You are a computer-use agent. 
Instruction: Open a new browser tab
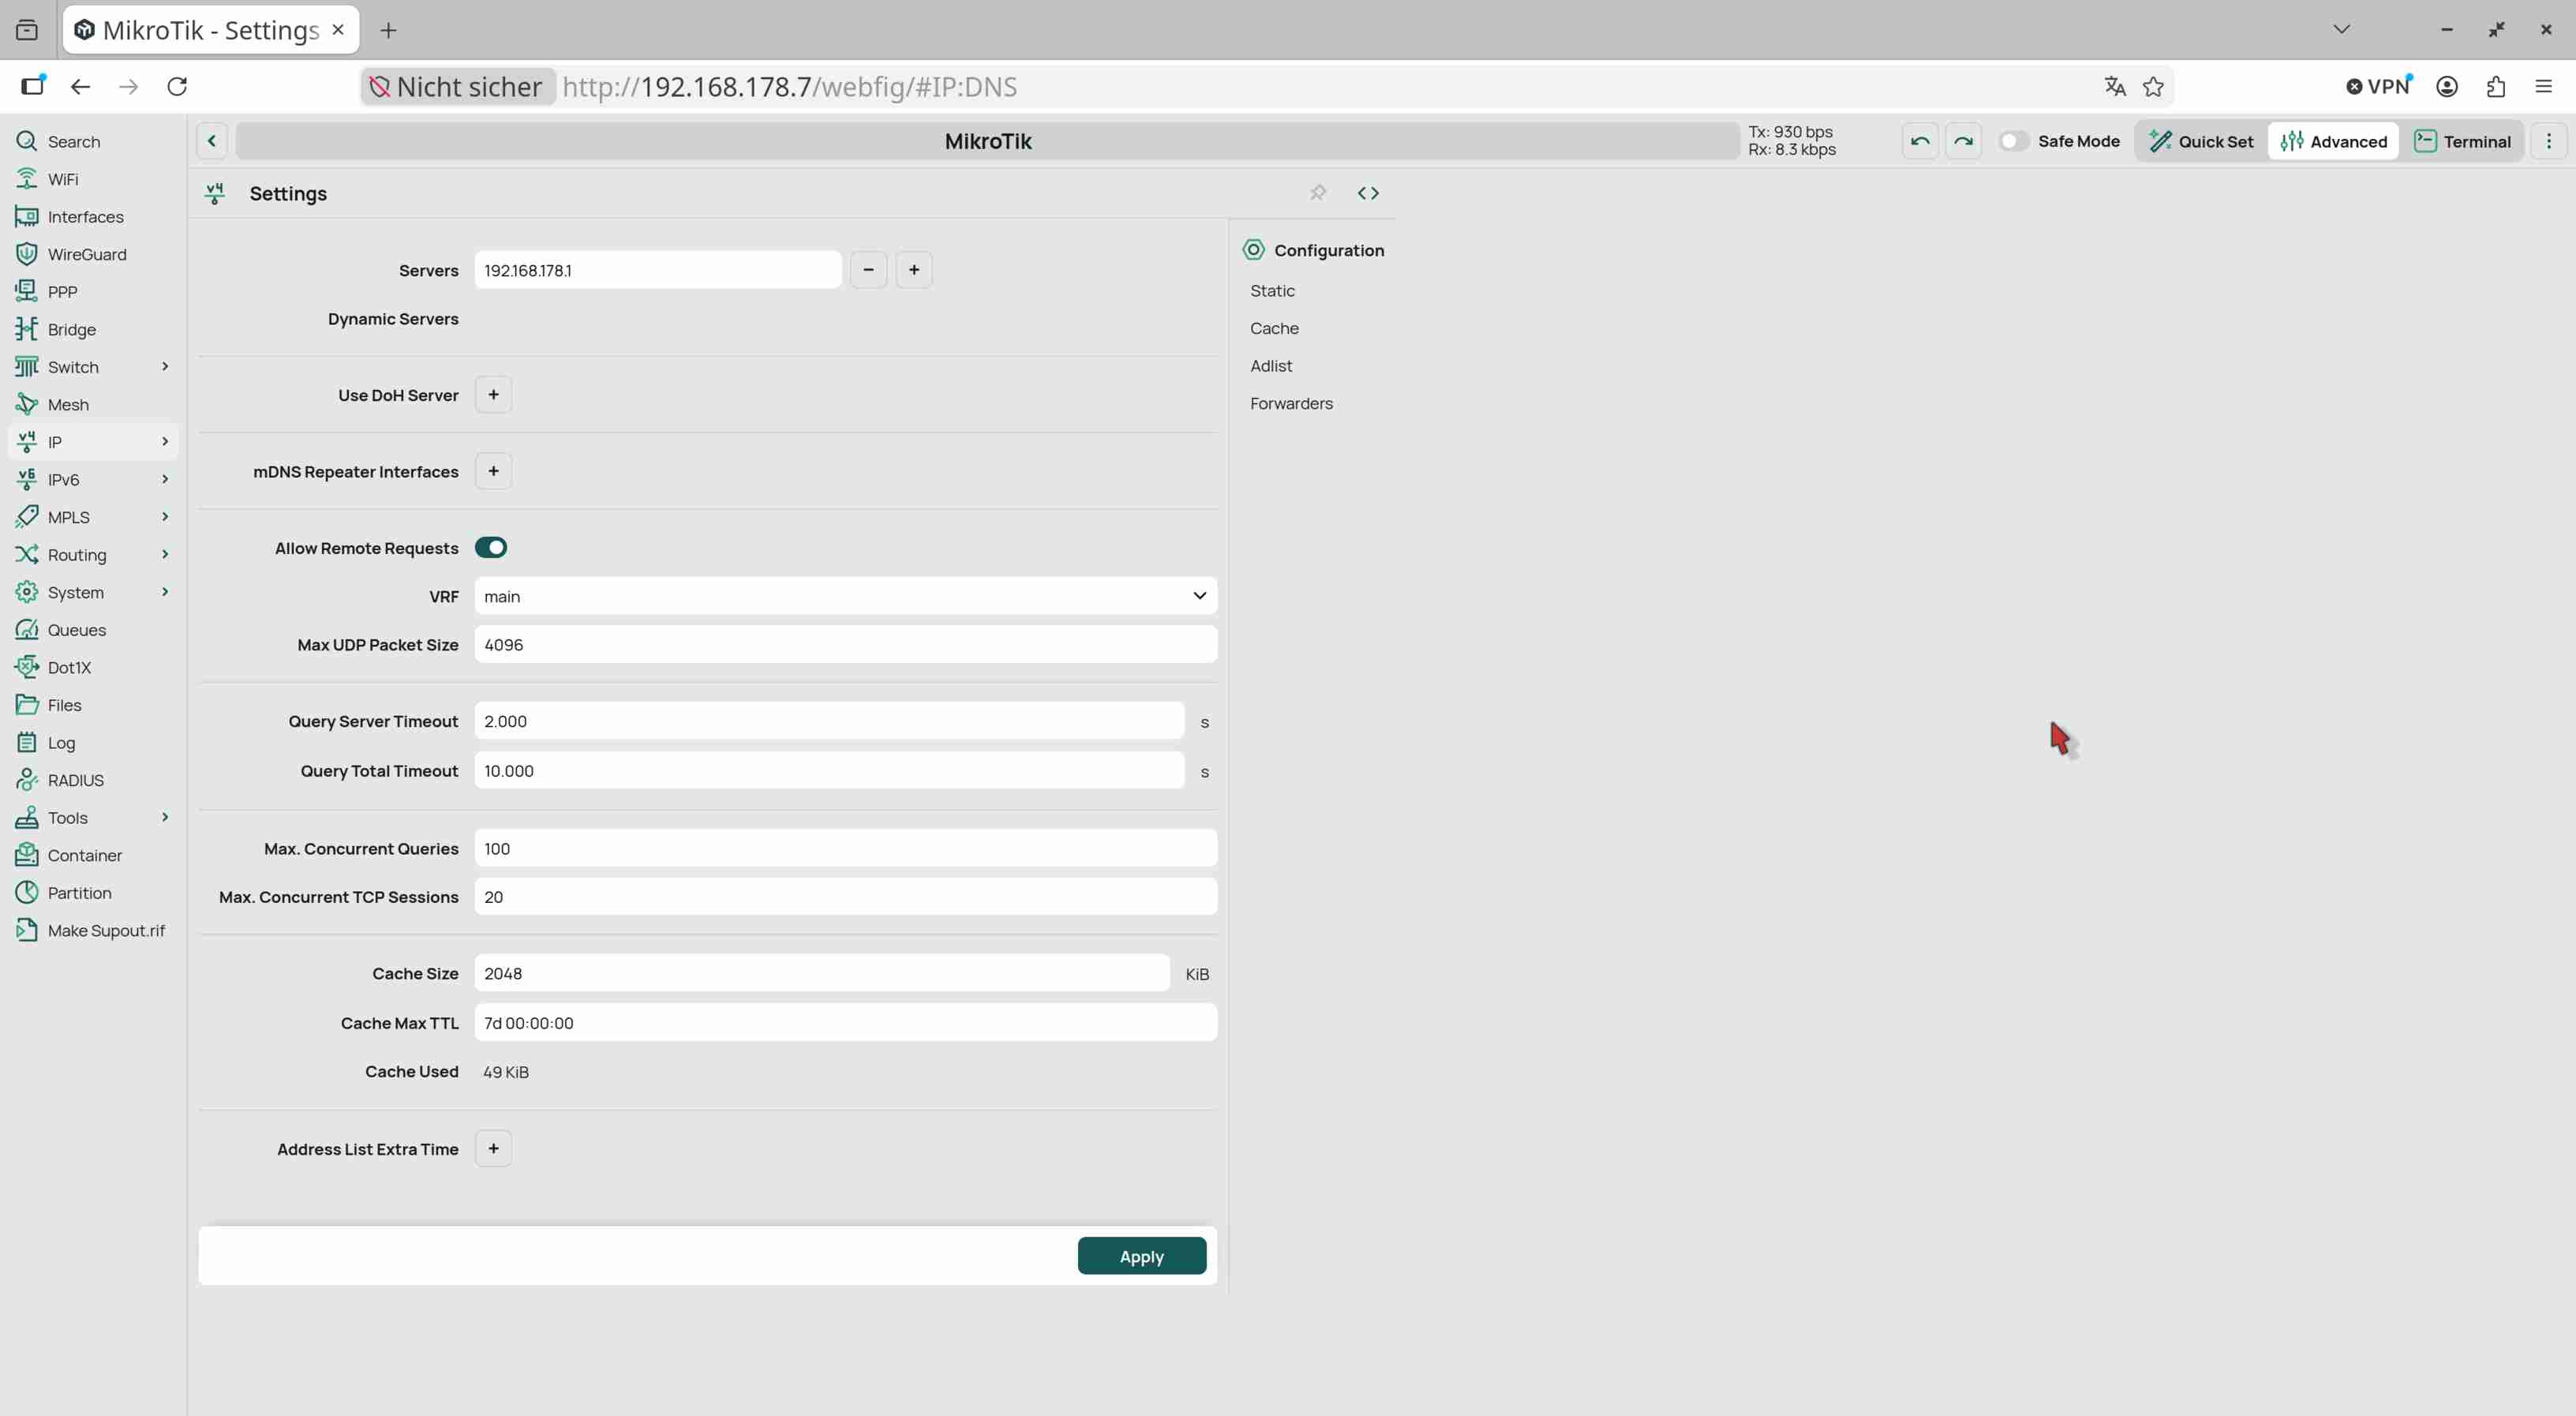coord(388,30)
